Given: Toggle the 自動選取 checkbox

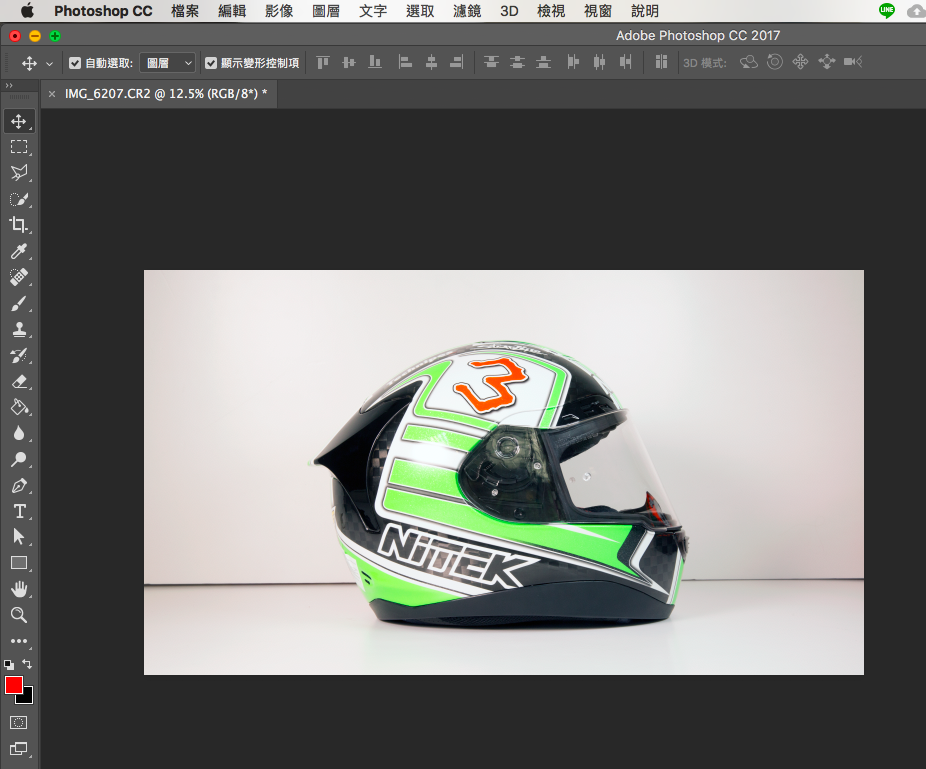Looking at the screenshot, I should coord(75,63).
